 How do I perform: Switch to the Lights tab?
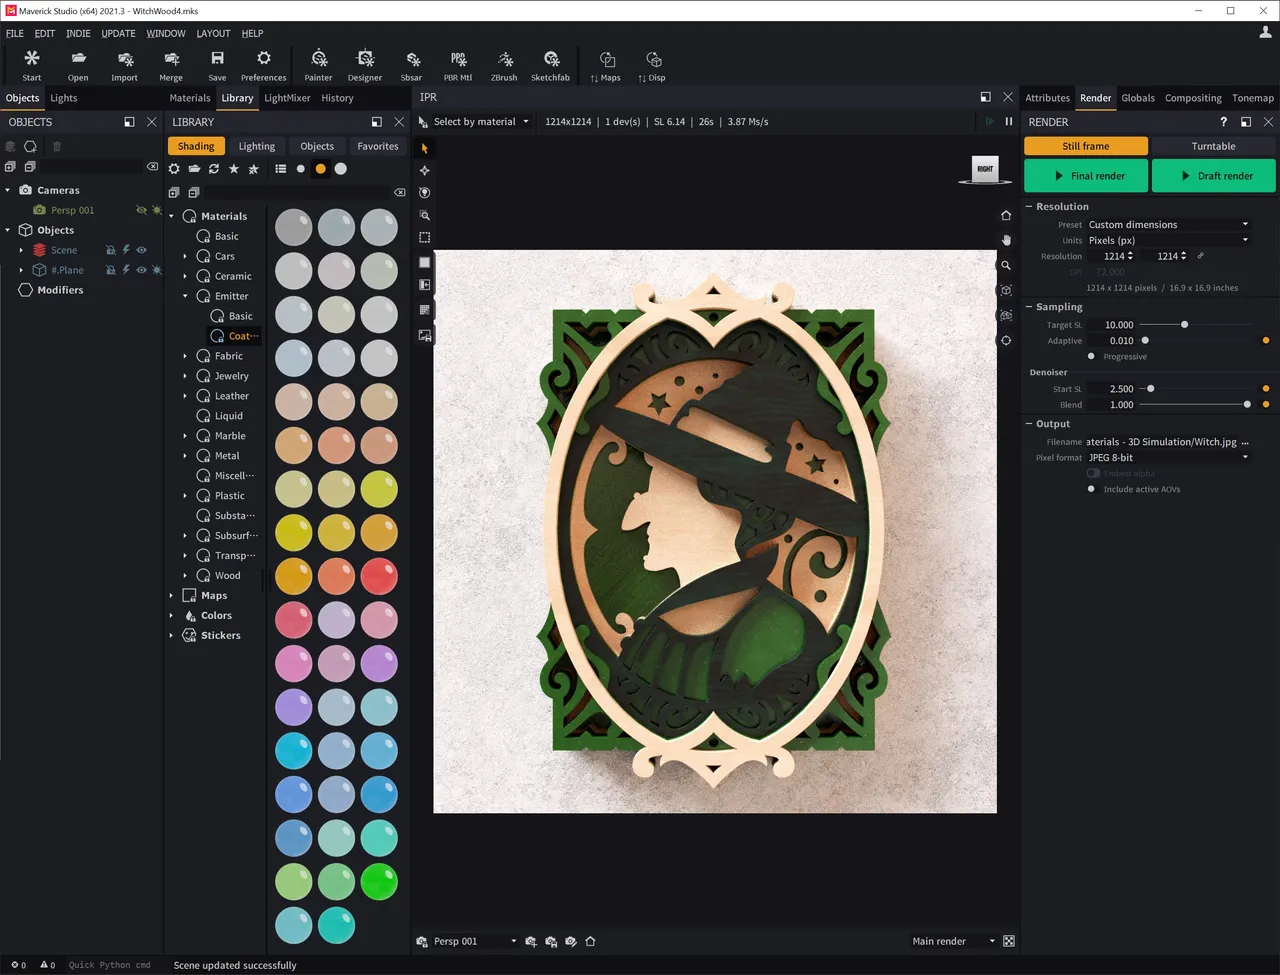click(x=64, y=98)
